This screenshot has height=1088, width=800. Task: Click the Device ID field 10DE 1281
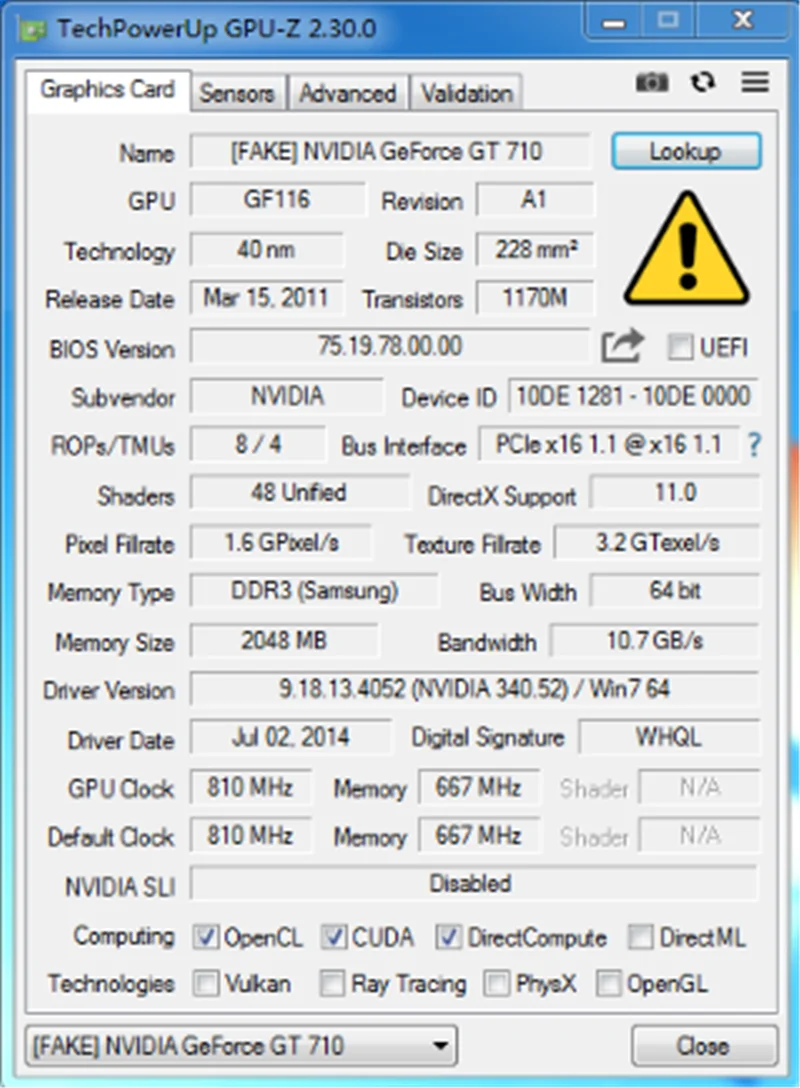point(634,396)
